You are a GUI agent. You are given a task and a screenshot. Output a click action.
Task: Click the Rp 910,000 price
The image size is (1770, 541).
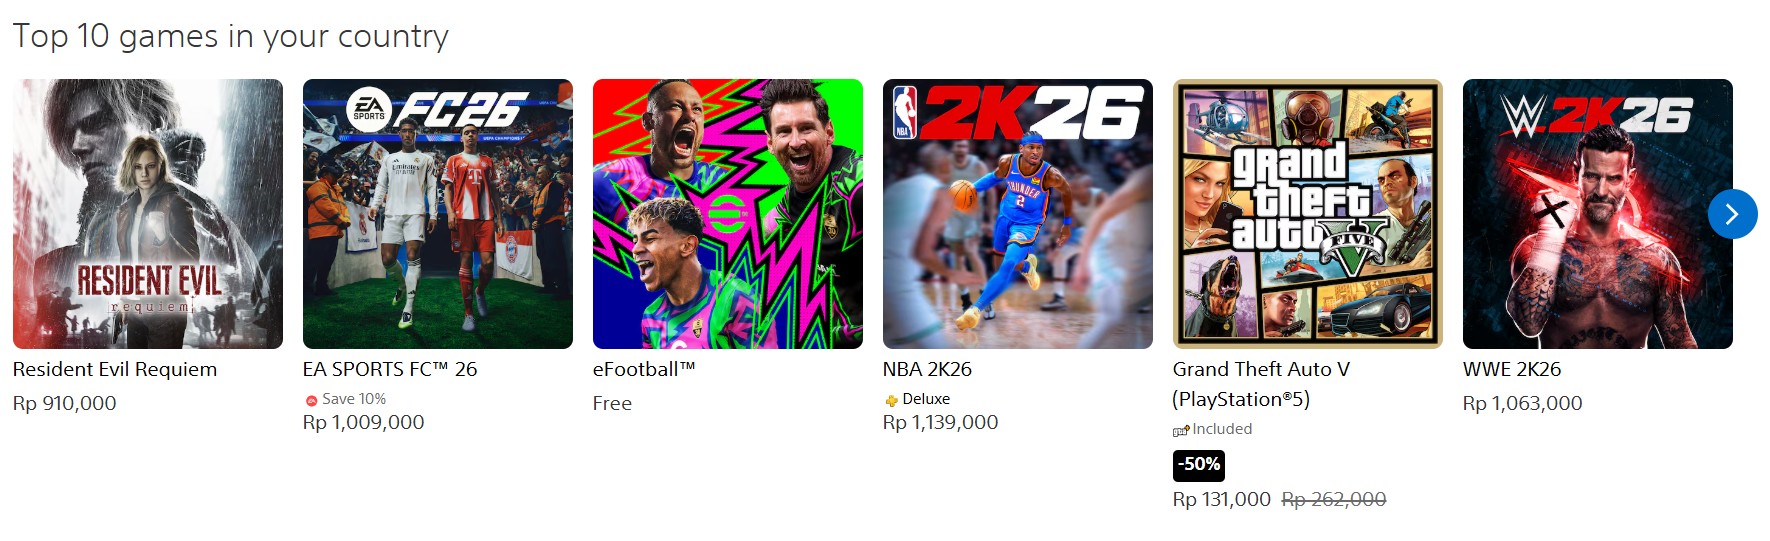[65, 403]
